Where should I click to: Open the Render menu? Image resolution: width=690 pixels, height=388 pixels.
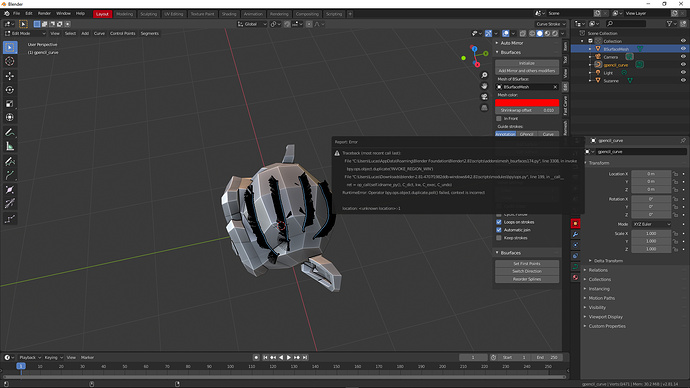pyautogui.click(x=44, y=14)
